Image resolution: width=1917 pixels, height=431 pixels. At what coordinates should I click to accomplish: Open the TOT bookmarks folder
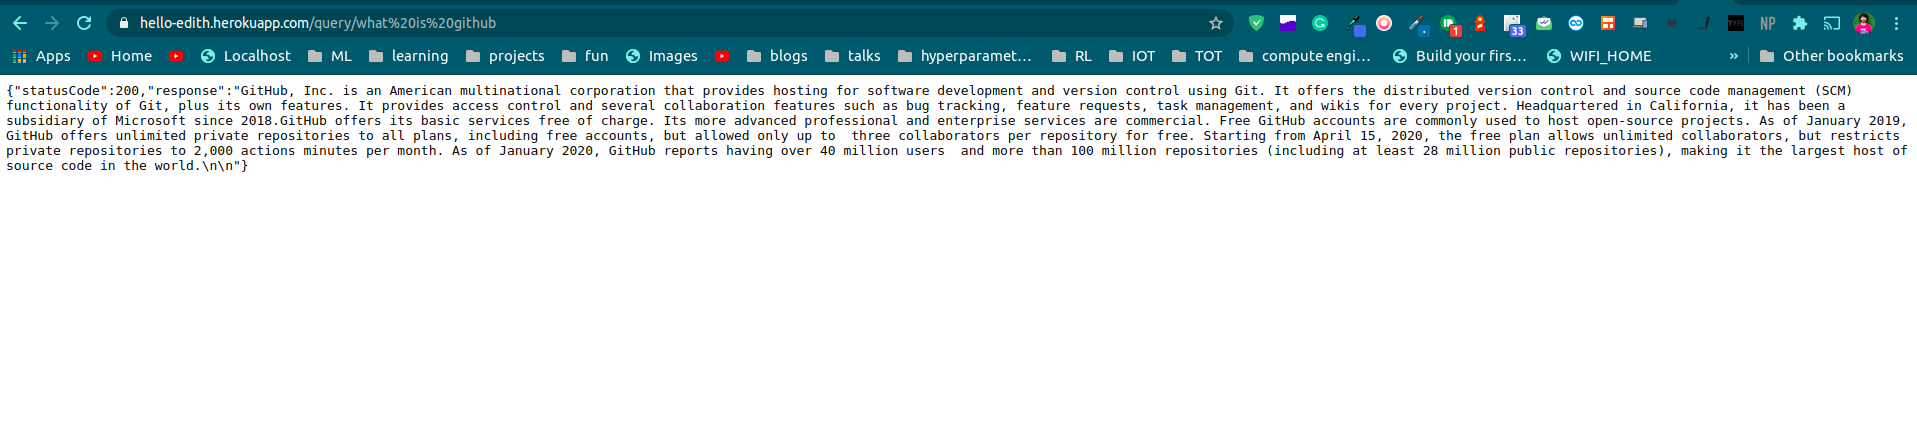[x=1197, y=56]
